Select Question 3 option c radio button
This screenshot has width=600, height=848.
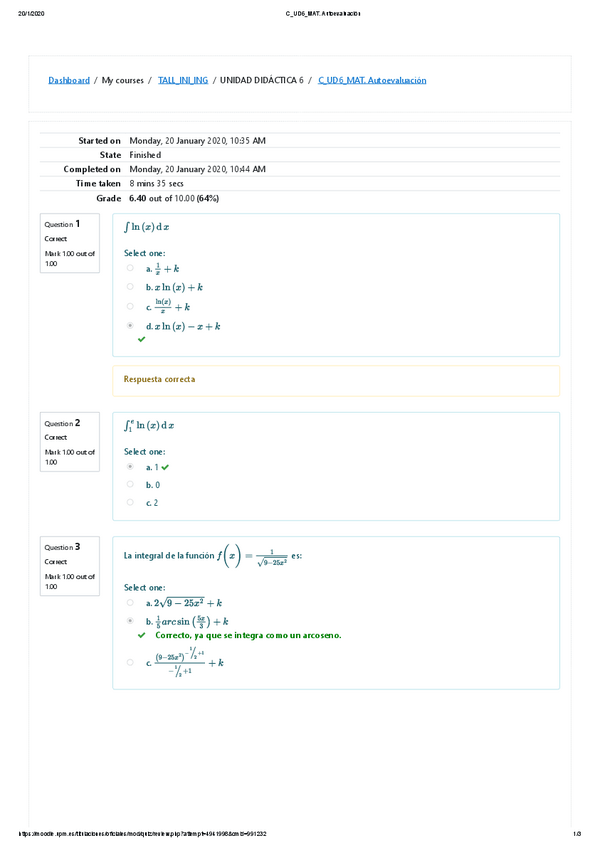[x=130, y=662]
